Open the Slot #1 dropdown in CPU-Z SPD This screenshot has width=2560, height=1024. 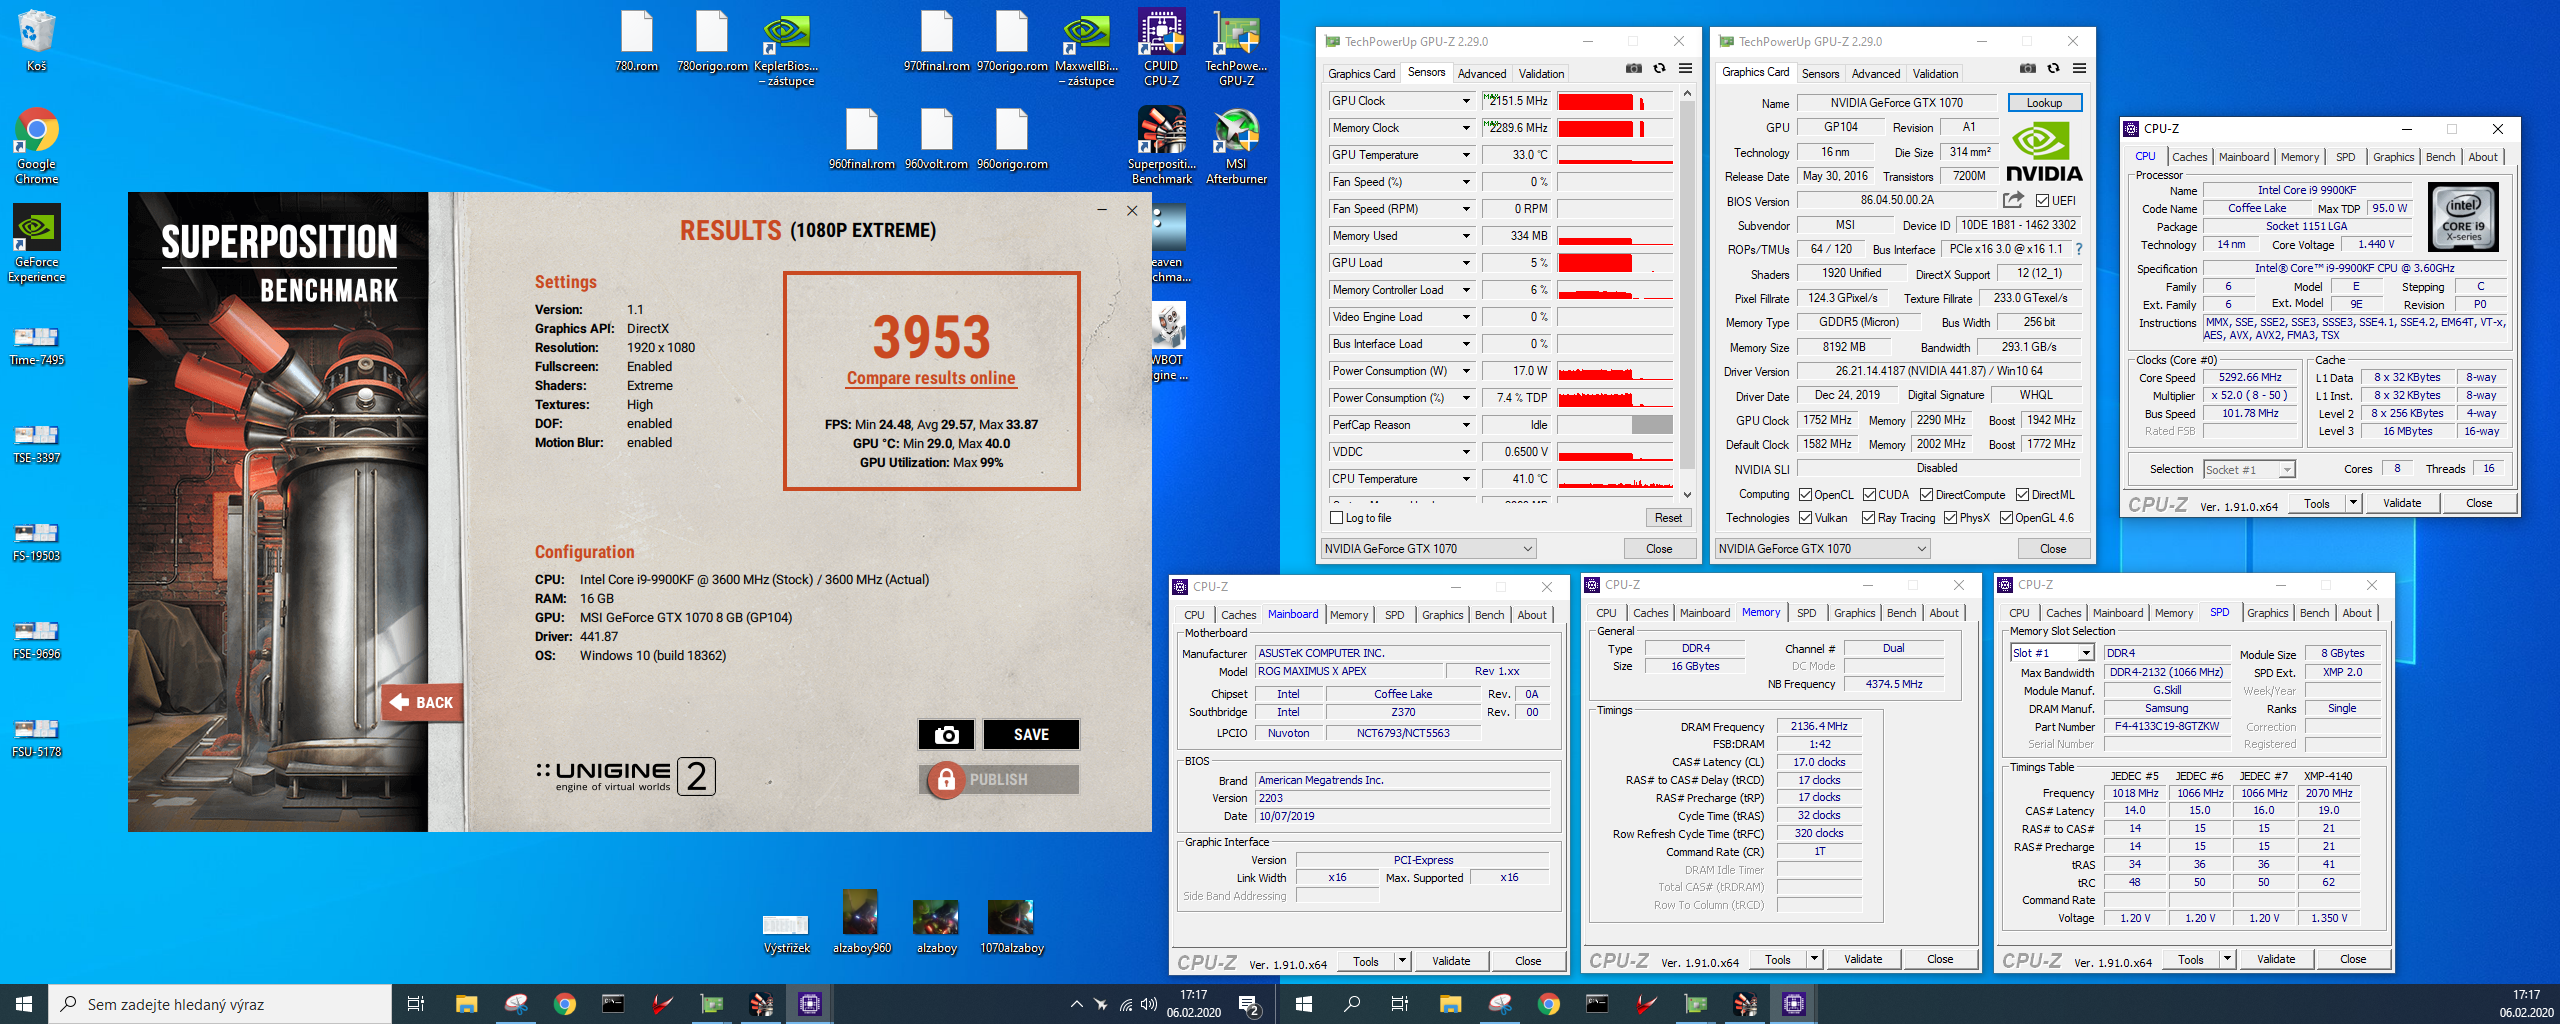[x=2052, y=653]
